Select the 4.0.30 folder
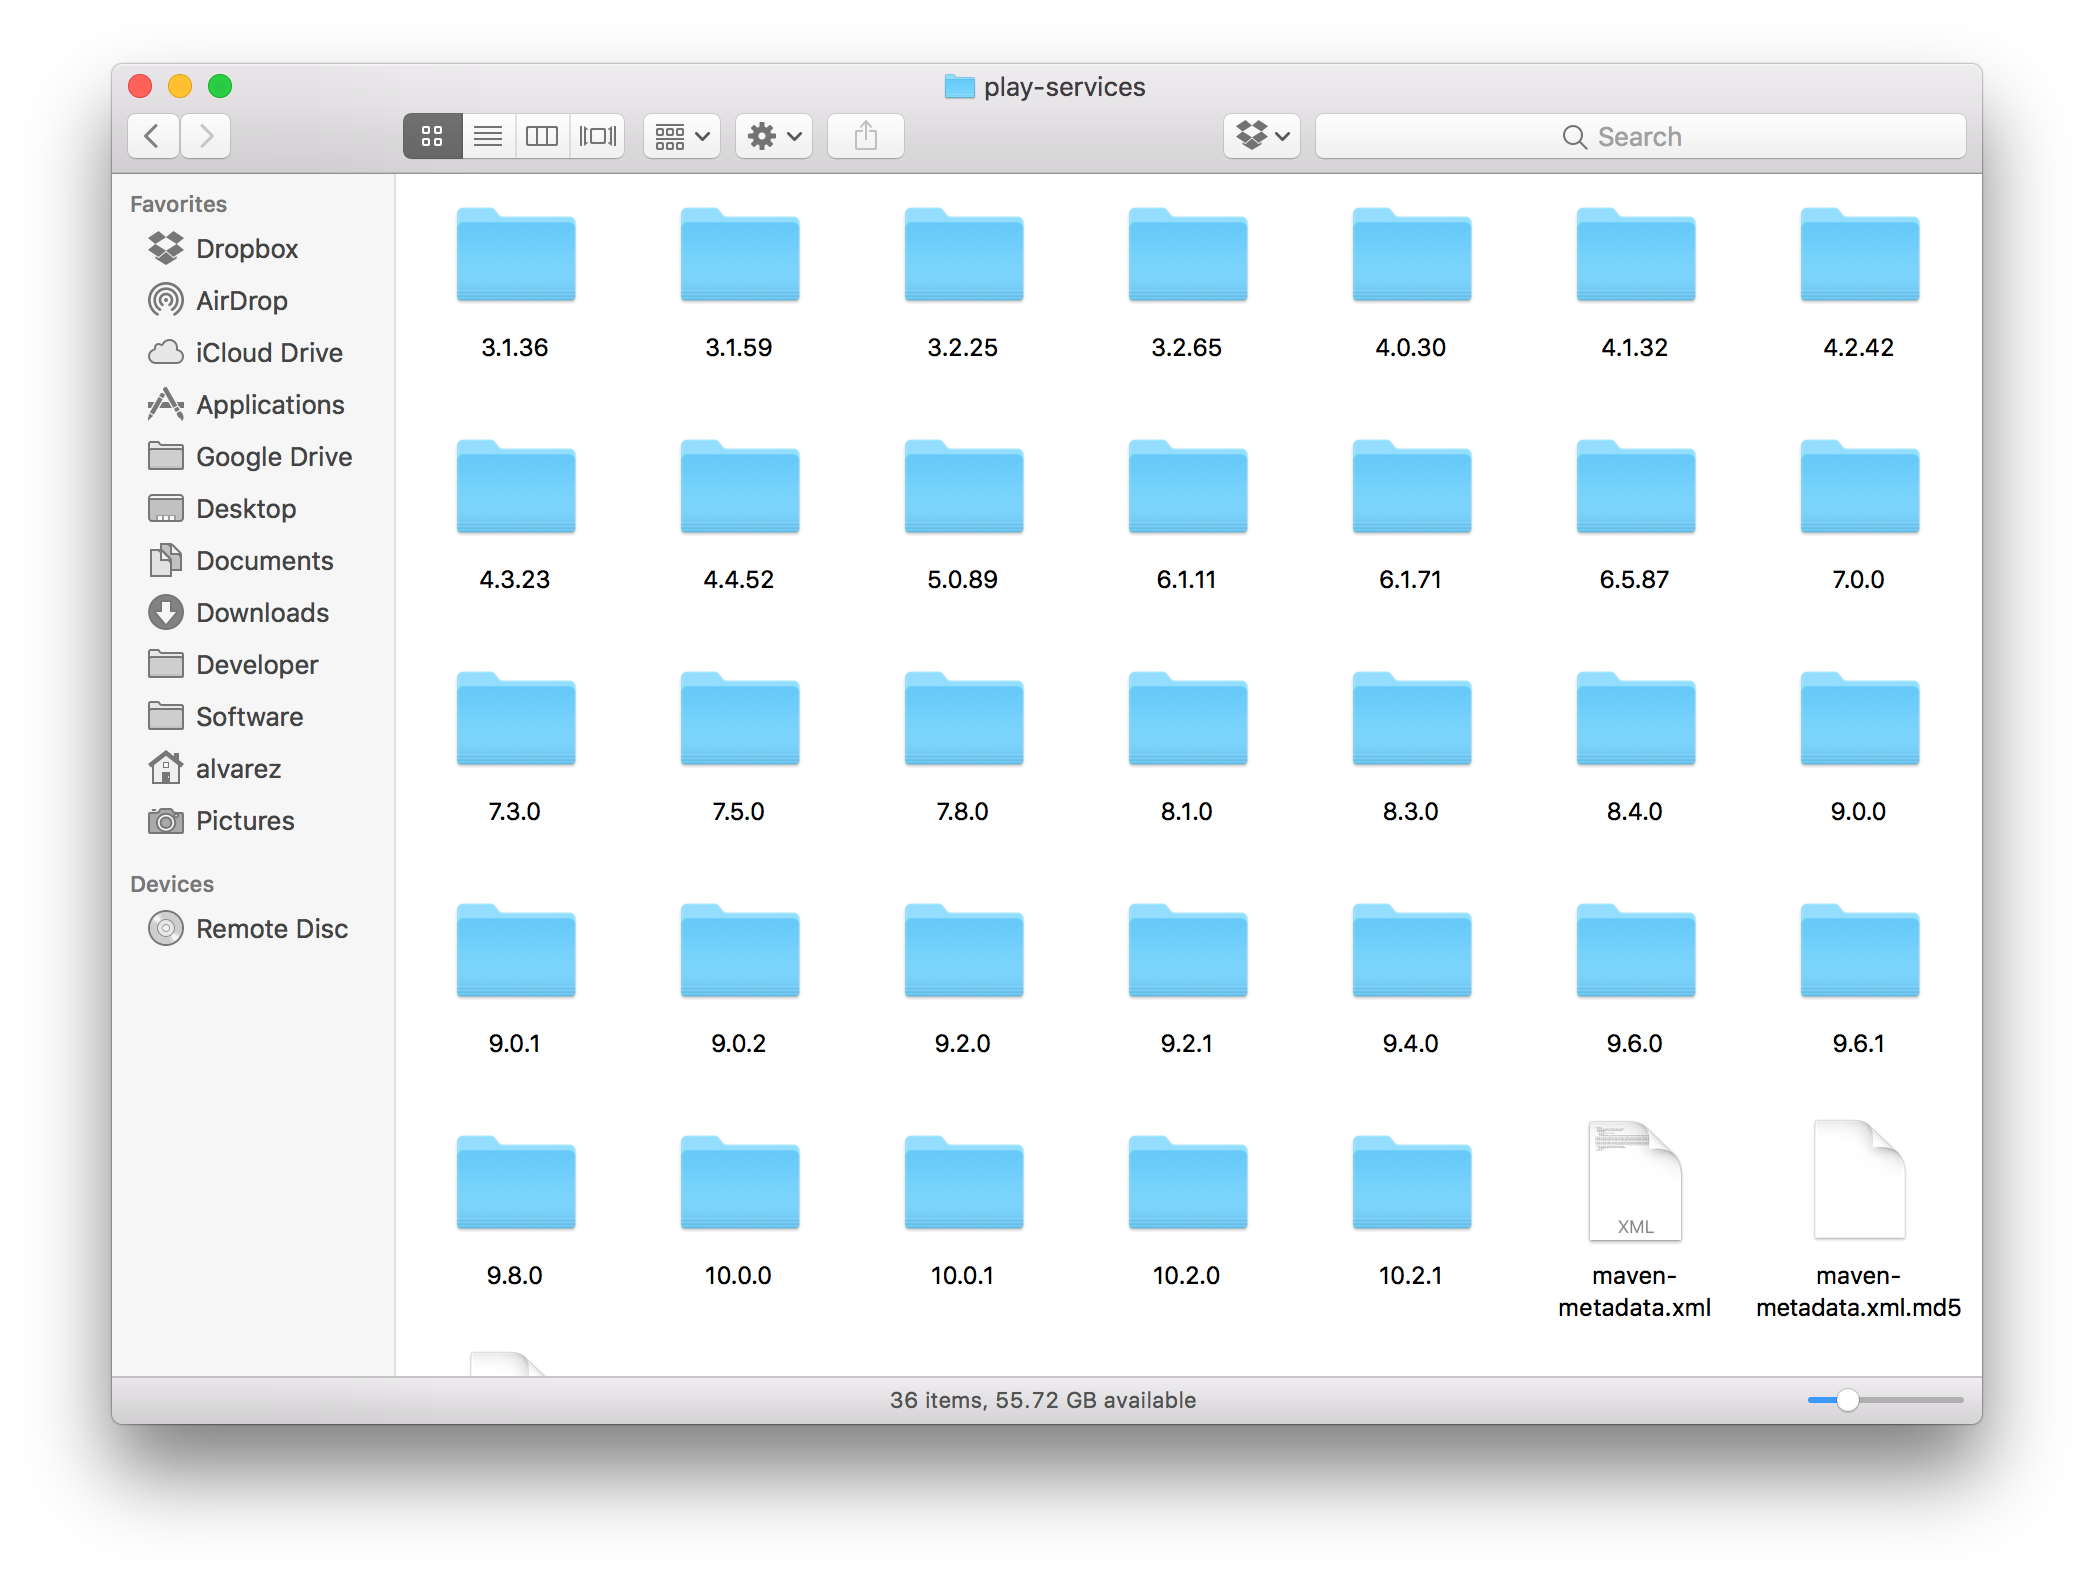Screen dimensions: 2094x1584 click(1412, 255)
